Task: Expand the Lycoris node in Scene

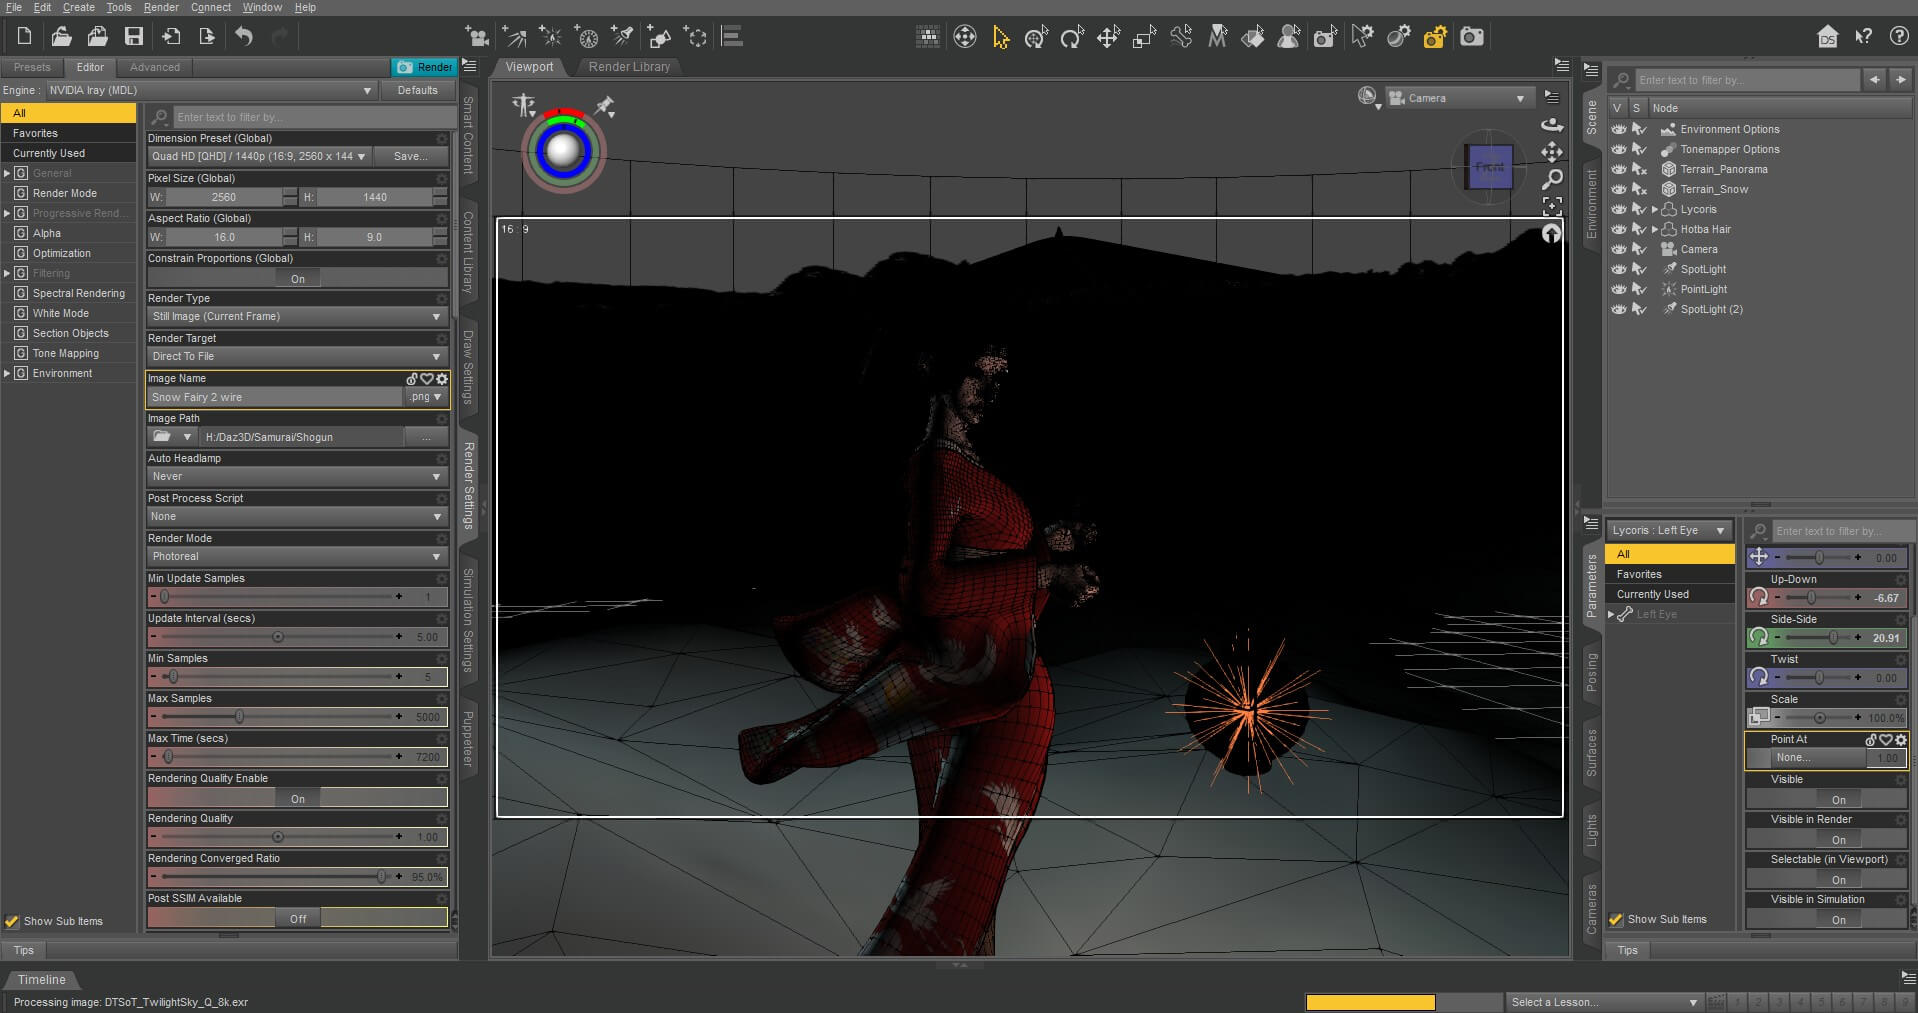Action: tap(1655, 209)
